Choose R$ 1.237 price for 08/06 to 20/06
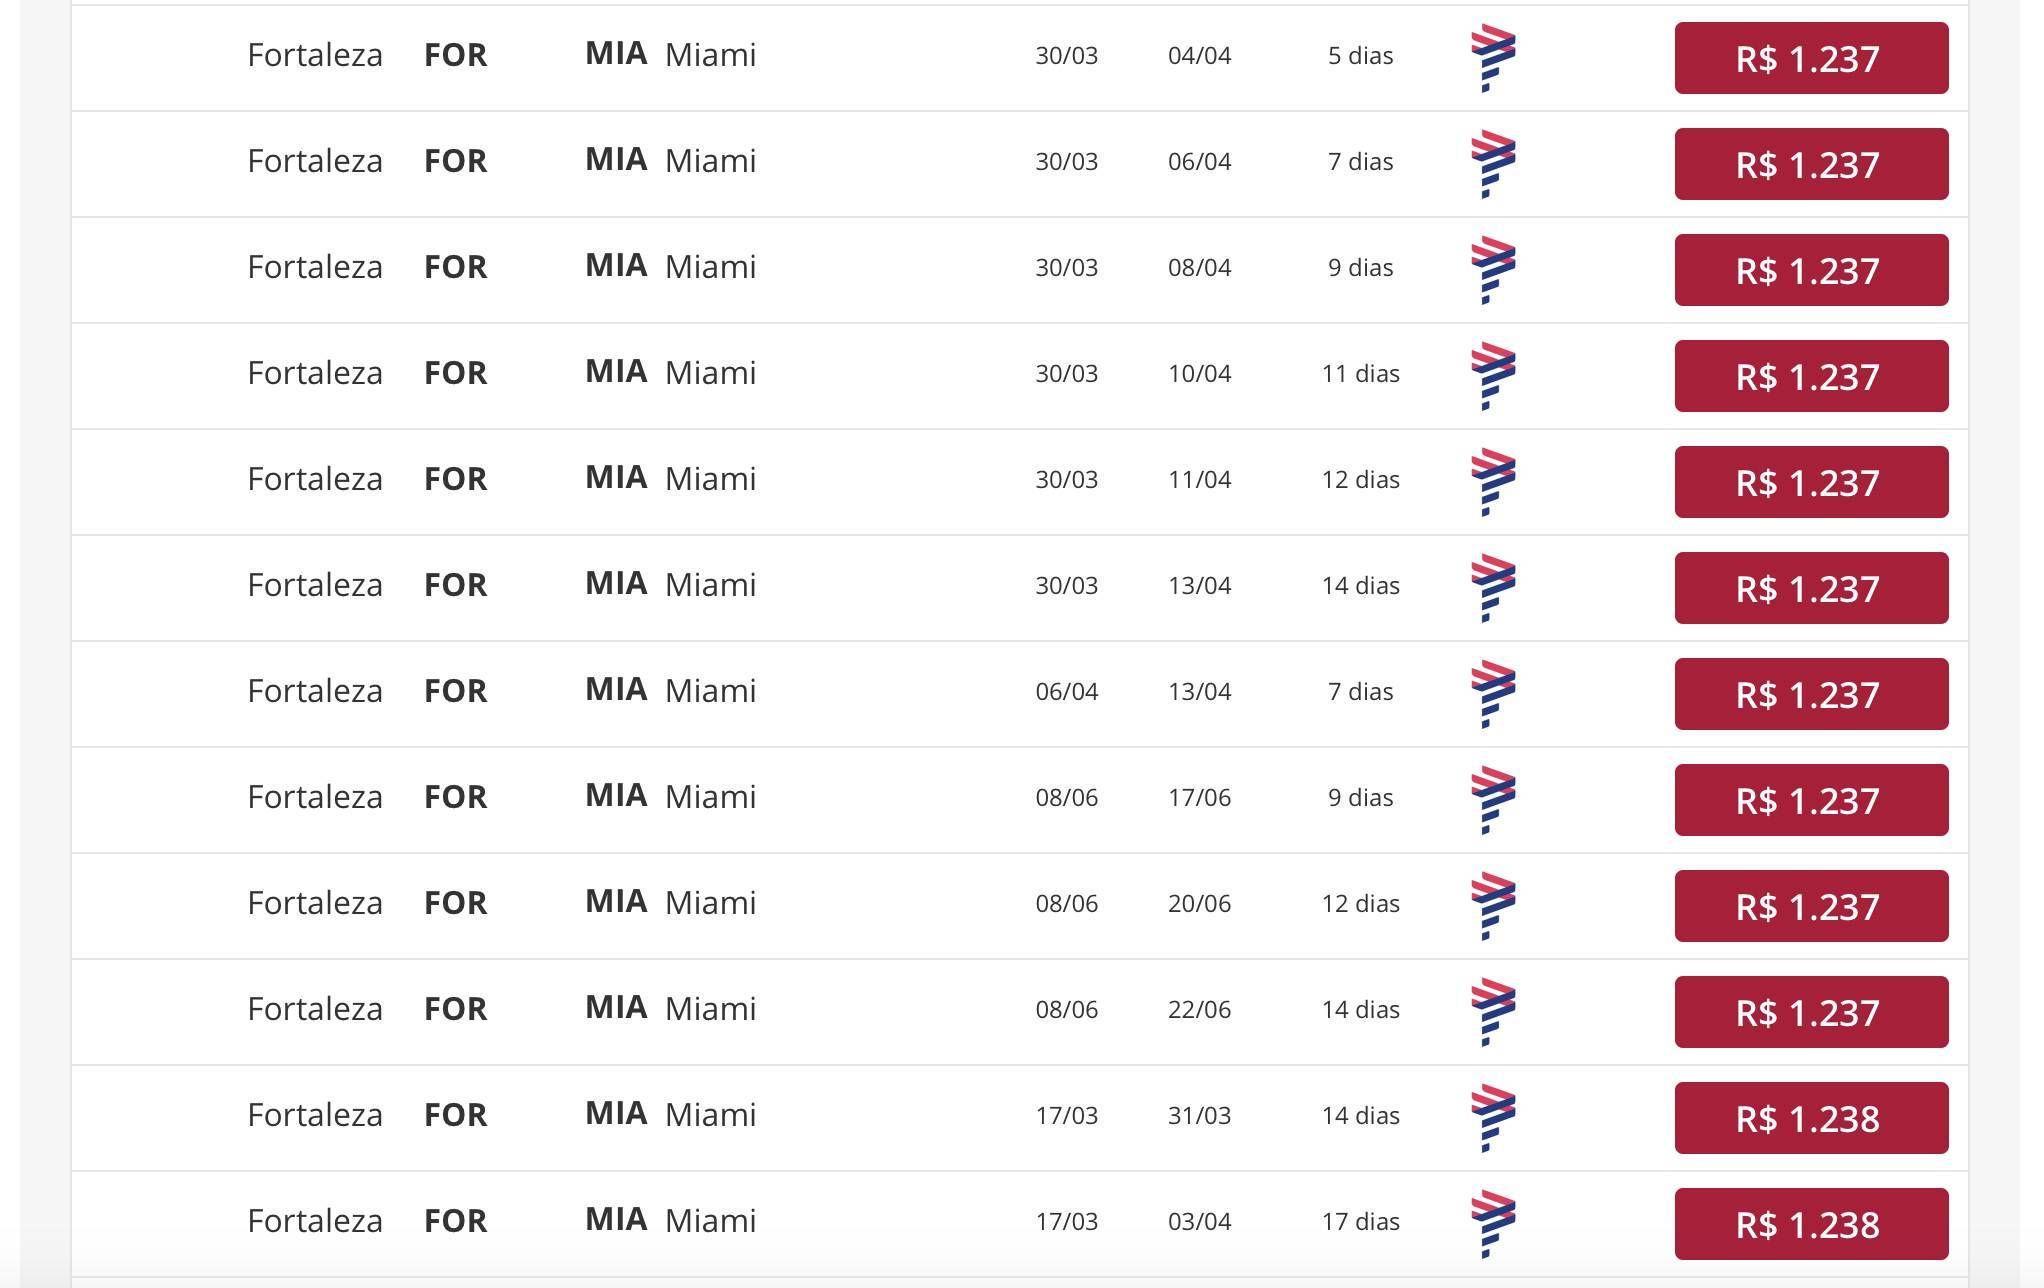2044x1288 pixels. (x=1811, y=906)
